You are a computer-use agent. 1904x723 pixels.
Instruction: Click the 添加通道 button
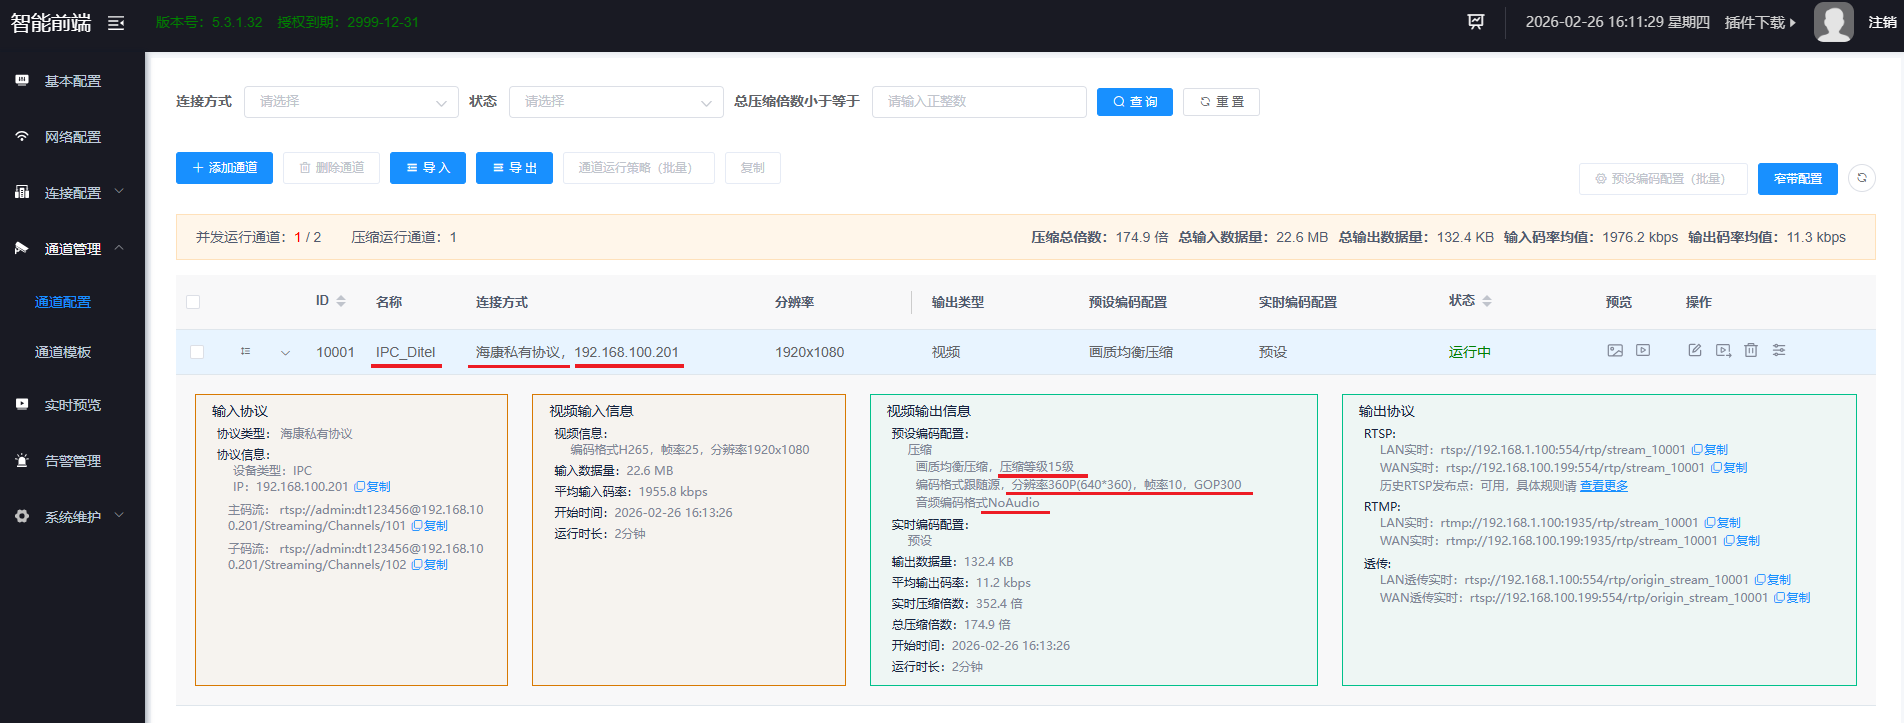225,168
